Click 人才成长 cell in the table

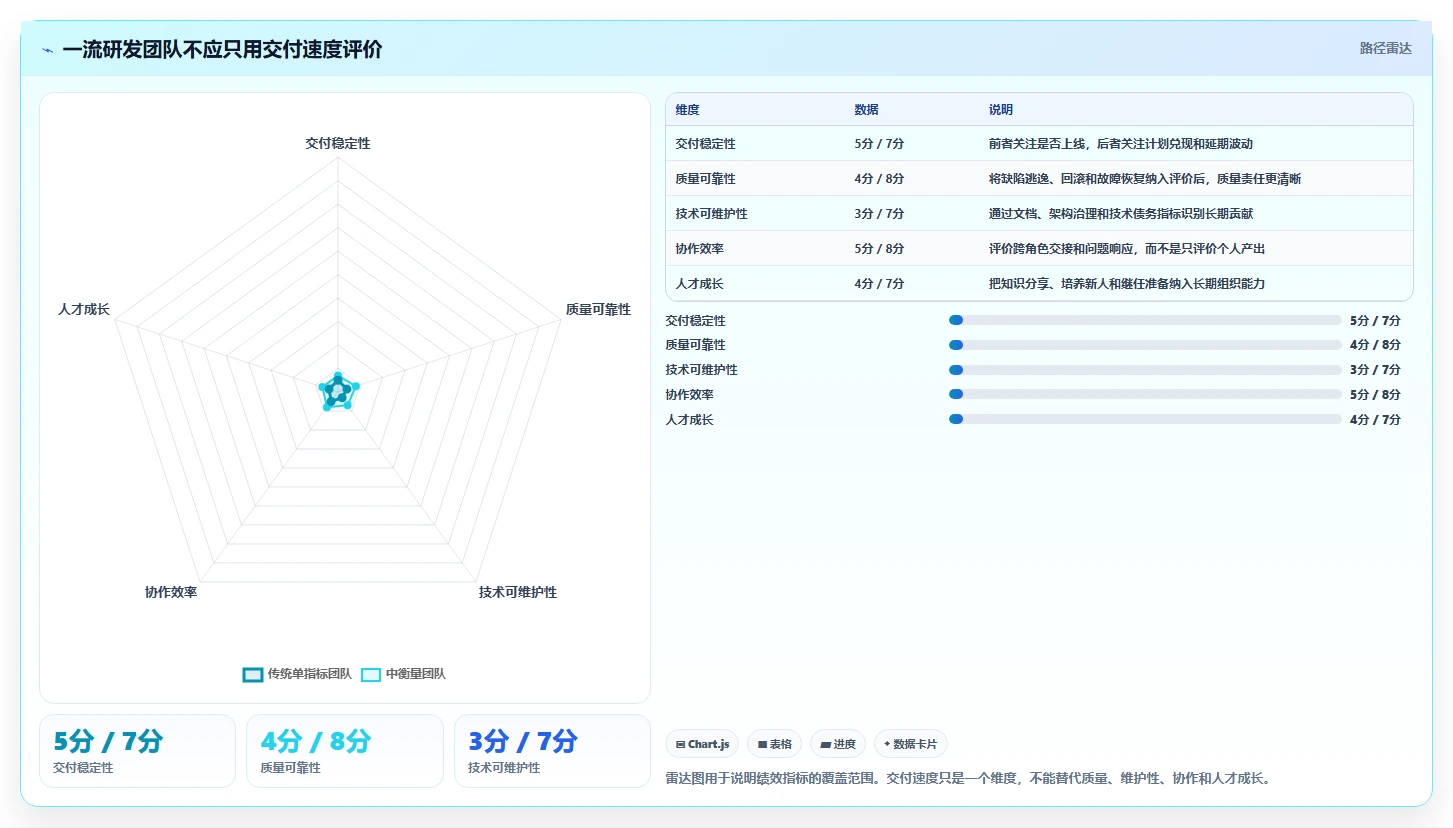[x=699, y=284]
